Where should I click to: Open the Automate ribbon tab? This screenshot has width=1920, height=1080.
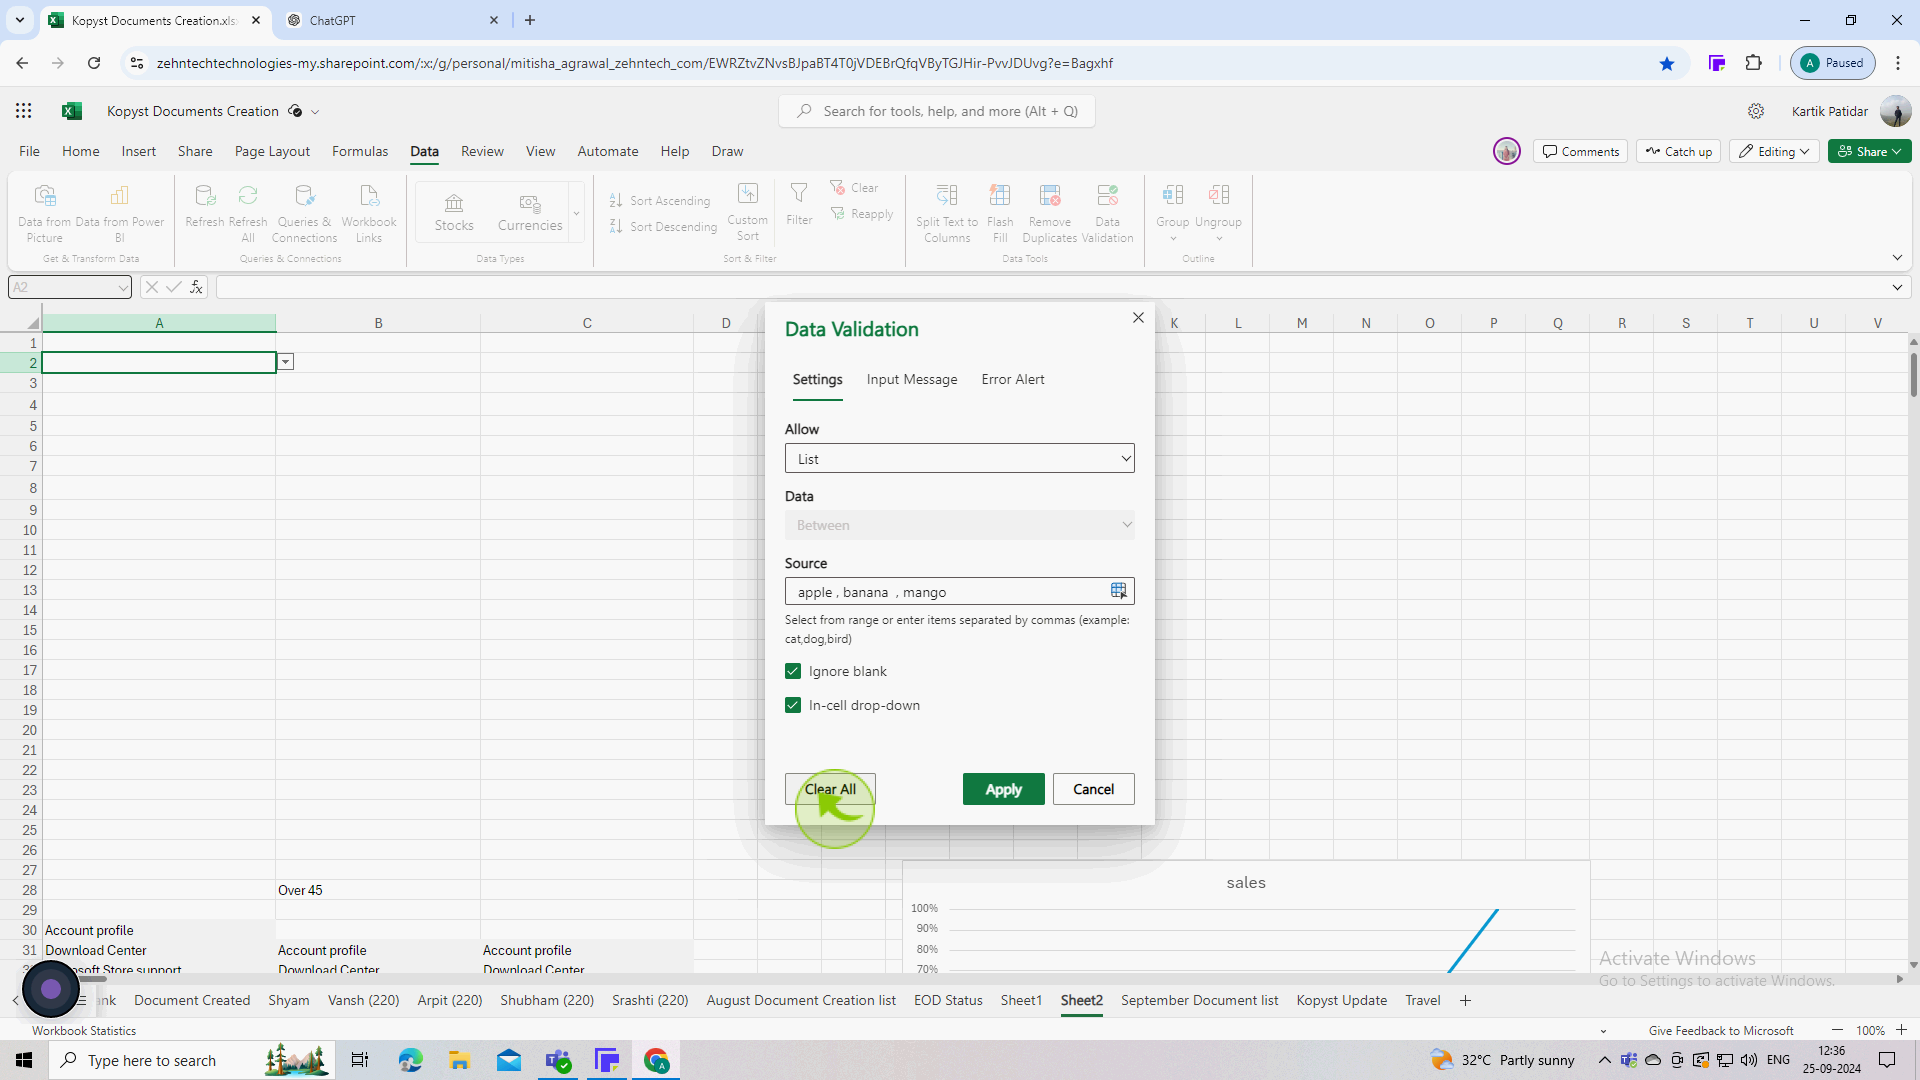pos(608,151)
